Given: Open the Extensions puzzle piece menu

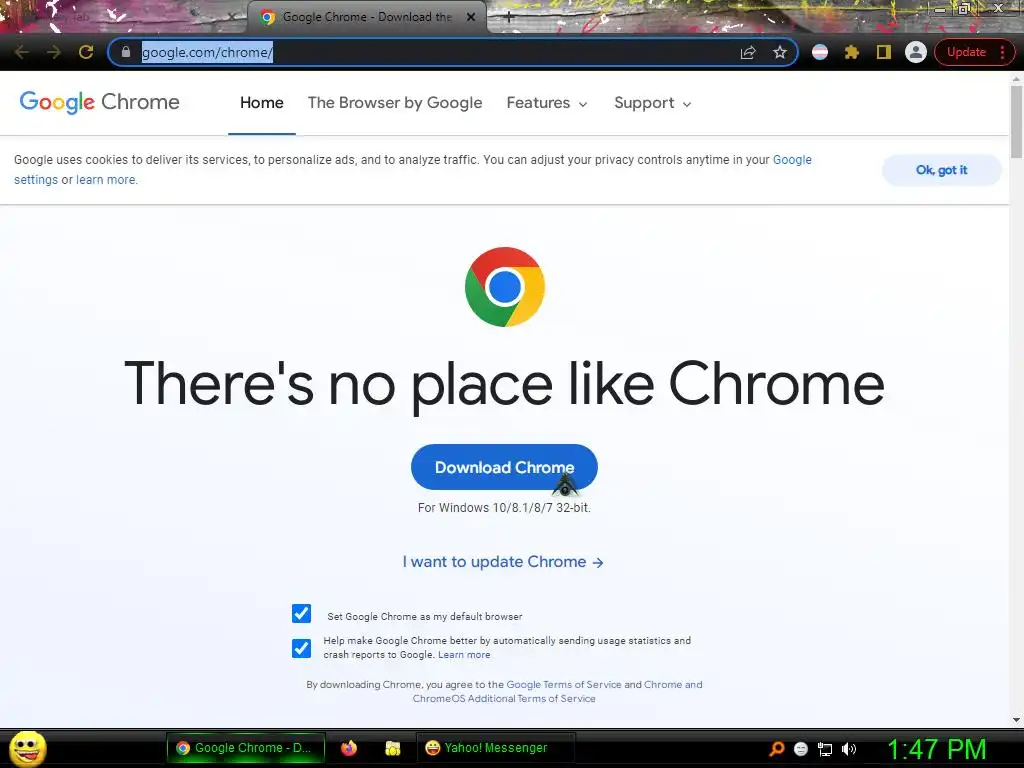Looking at the screenshot, I should [852, 52].
